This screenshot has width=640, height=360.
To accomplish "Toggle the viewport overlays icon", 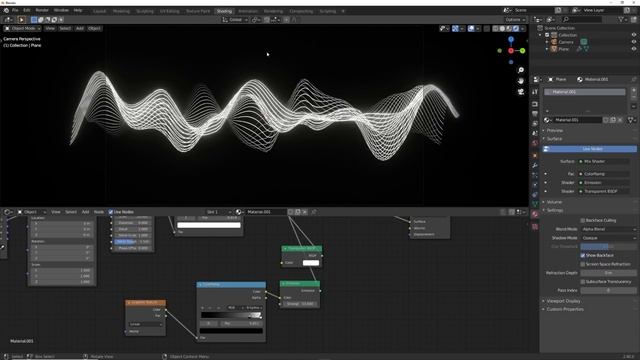I will 471,29.
